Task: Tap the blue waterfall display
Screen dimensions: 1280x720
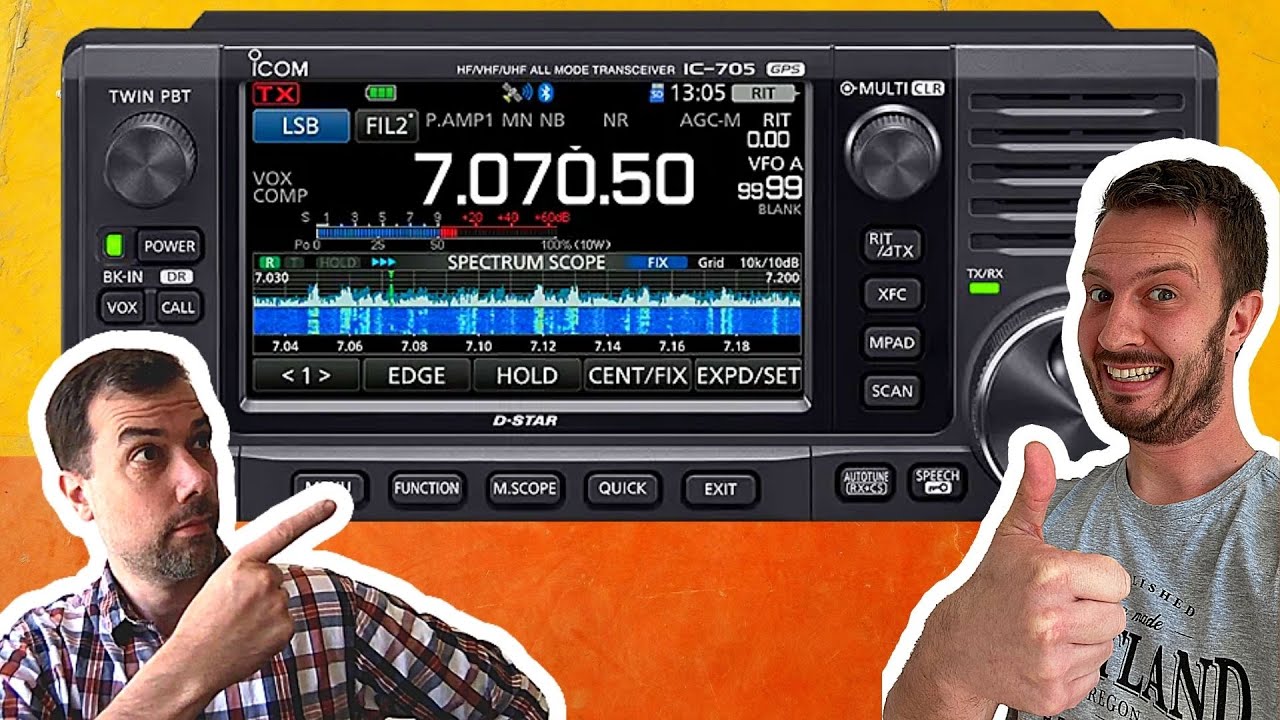Action: (x=527, y=320)
